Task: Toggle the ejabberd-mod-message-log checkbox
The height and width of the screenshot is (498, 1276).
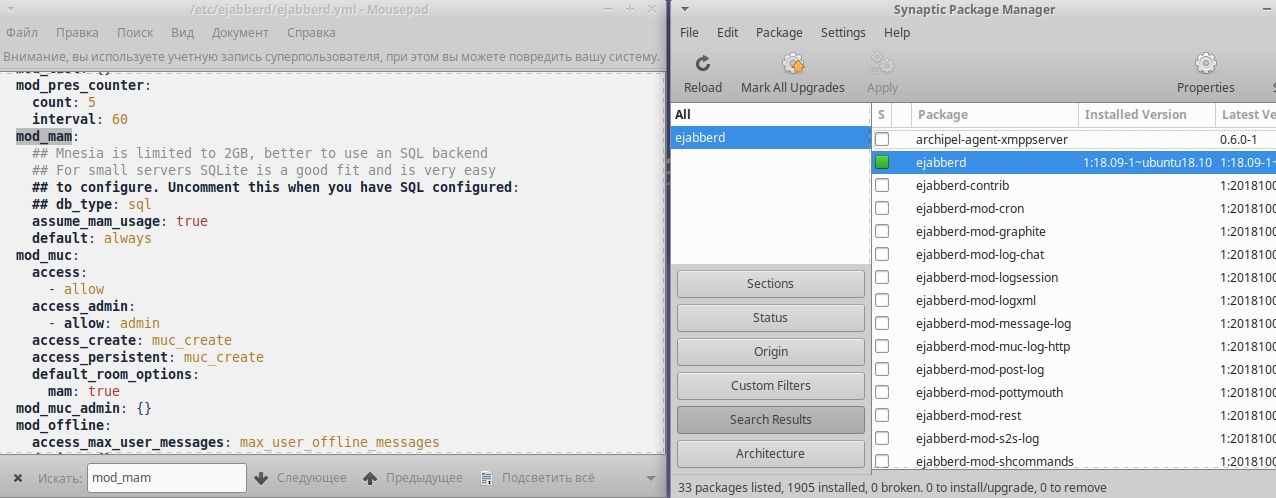Action: [x=882, y=323]
